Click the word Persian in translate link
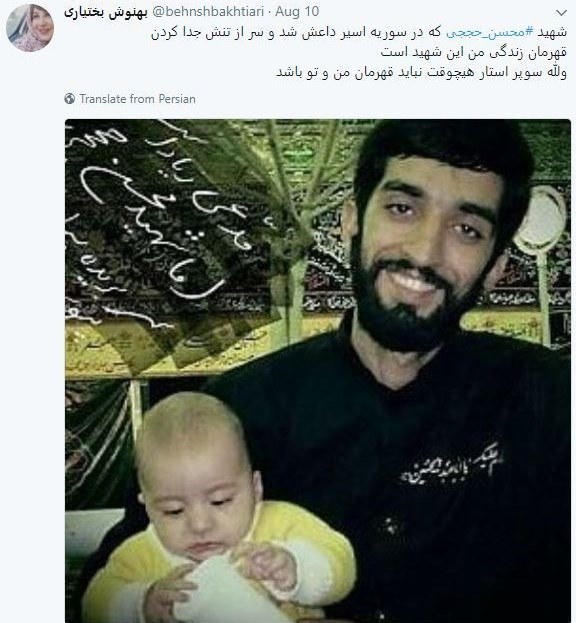This screenshot has width=576, height=623. [177, 99]
